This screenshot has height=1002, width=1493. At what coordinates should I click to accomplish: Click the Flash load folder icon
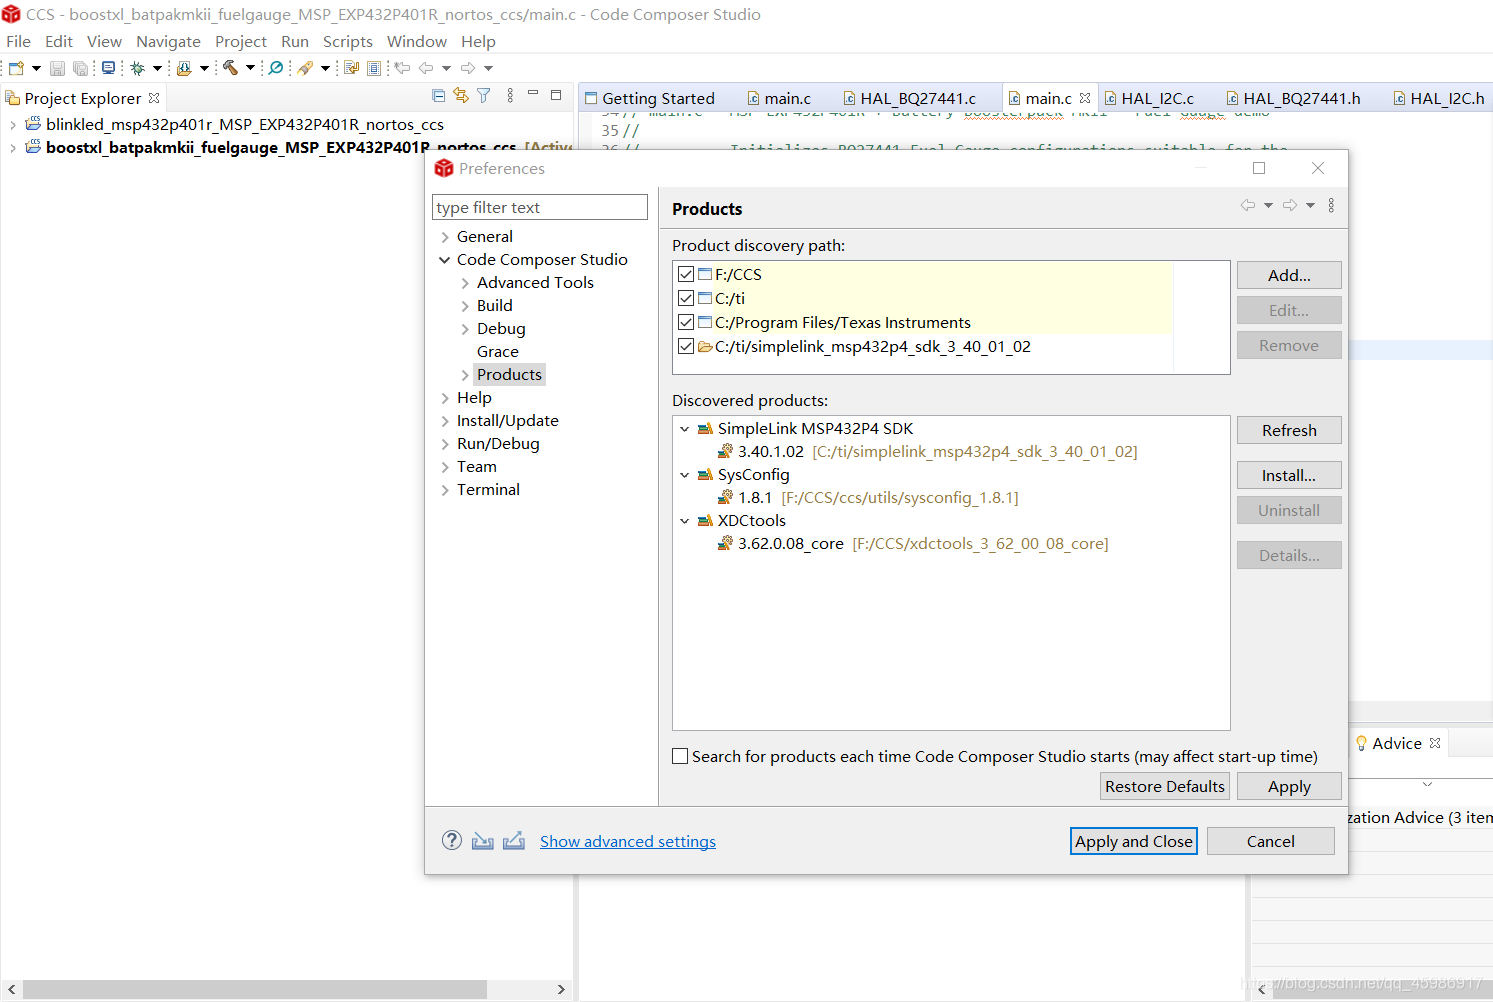click(184, 68)
